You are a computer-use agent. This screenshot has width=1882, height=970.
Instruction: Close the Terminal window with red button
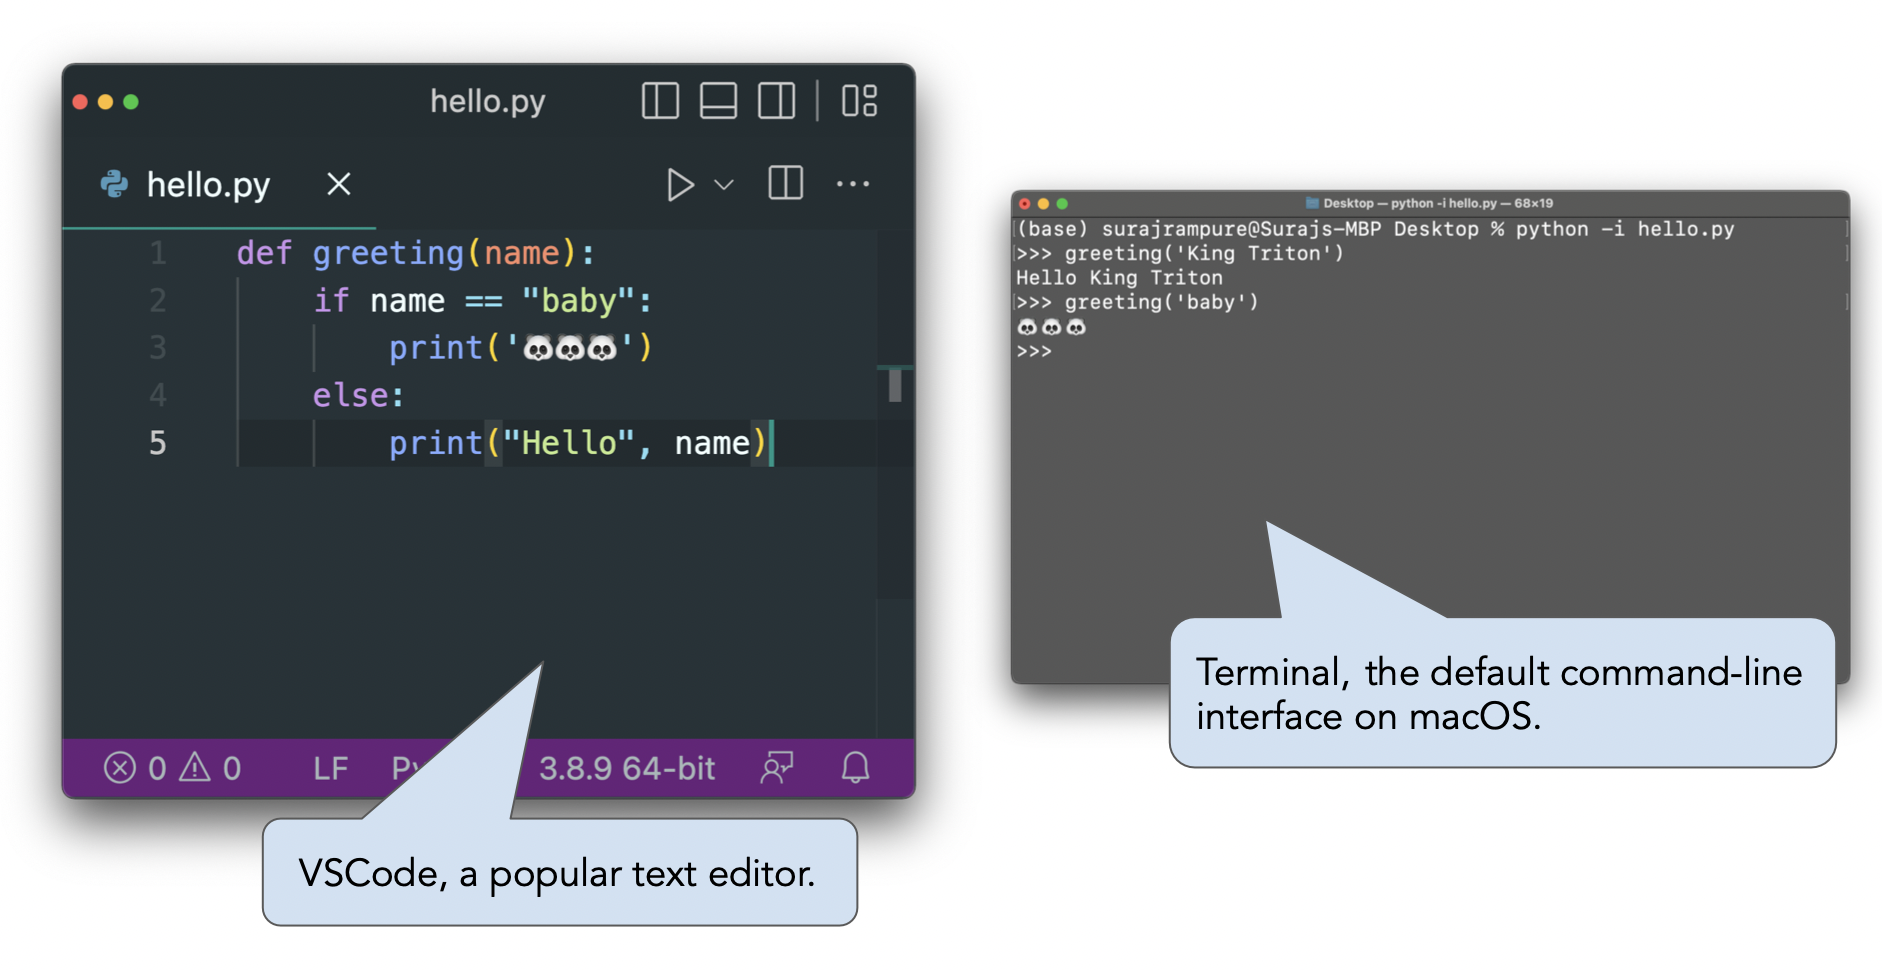(1025, 203)
